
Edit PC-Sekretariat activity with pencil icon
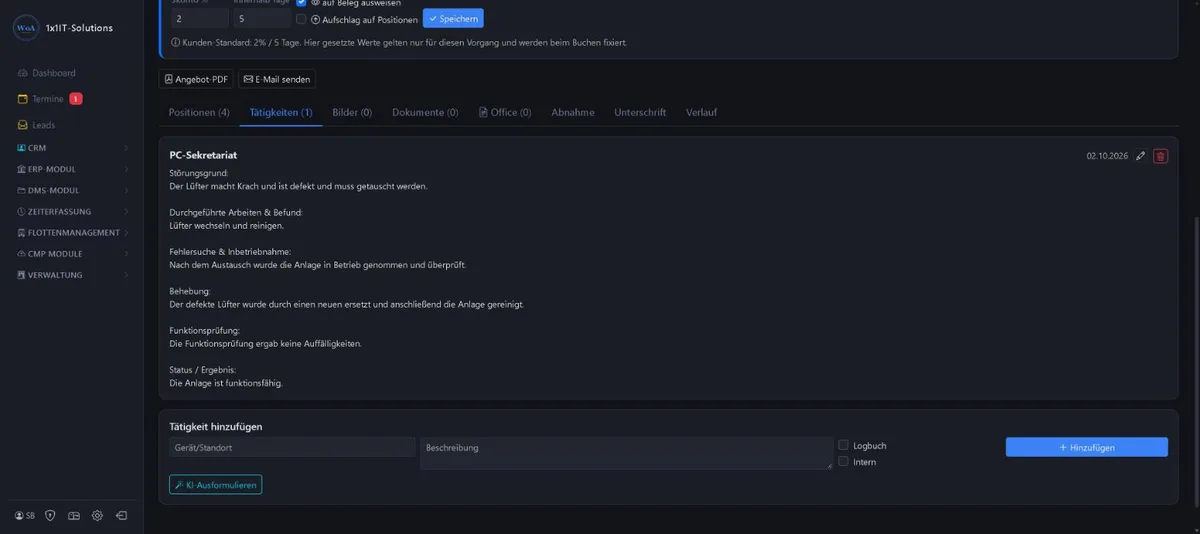pyautogui.click(x=1141, y=156)
